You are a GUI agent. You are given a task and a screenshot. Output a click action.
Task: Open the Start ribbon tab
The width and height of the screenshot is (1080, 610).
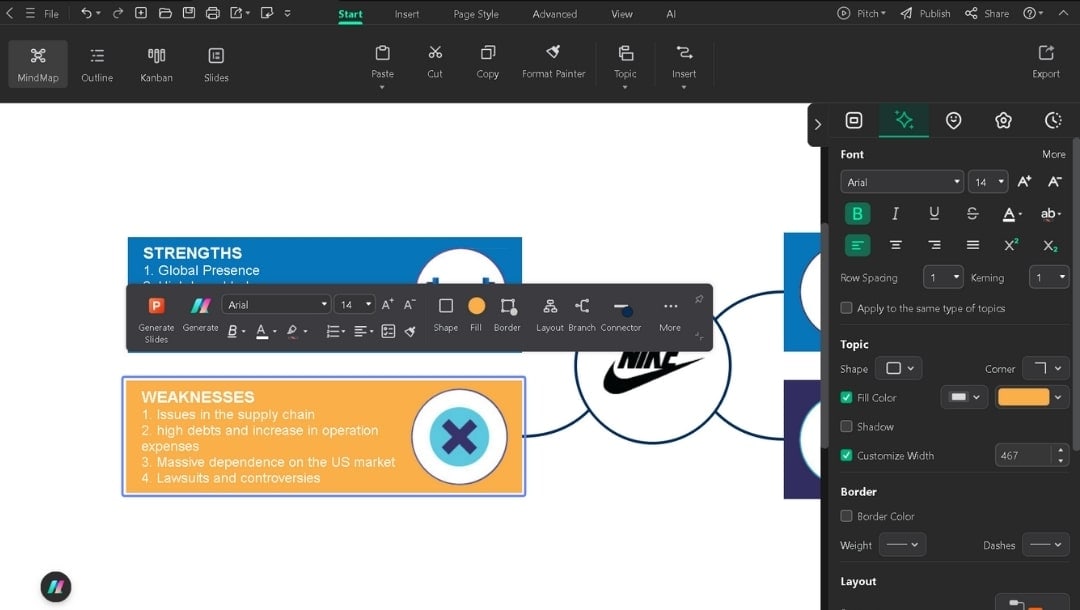pos(350,14)
